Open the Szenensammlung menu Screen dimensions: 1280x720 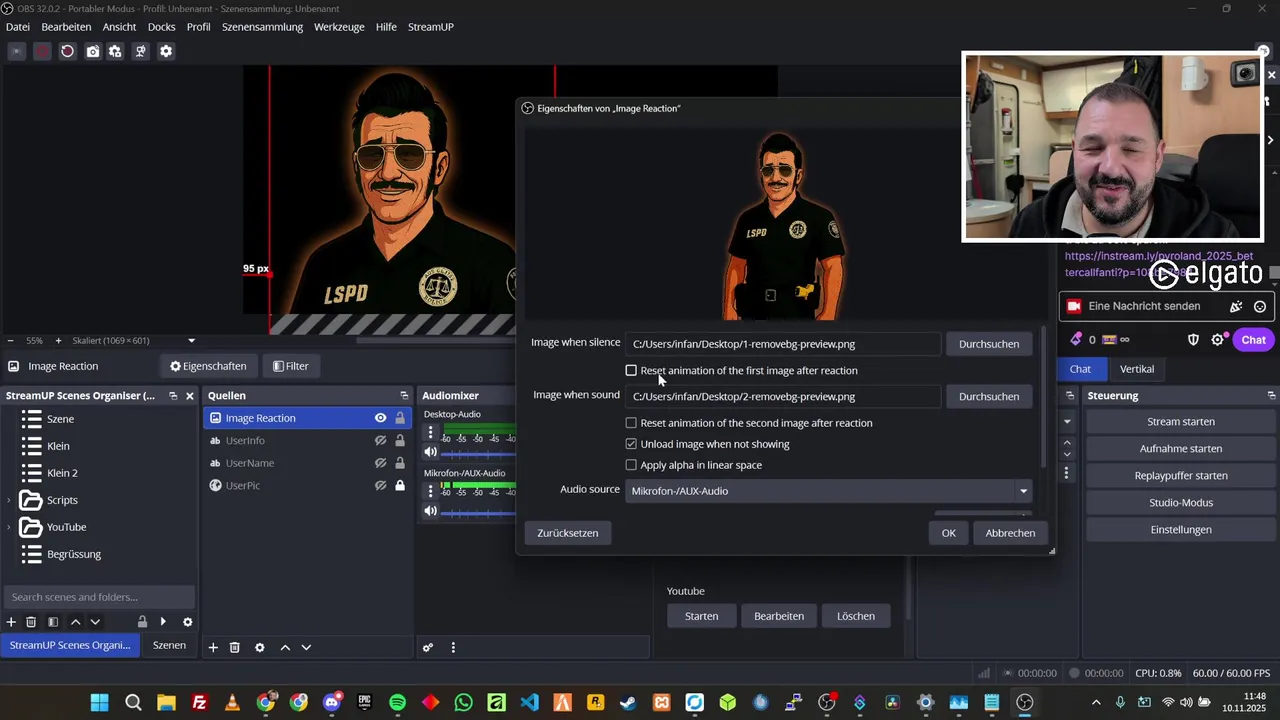tap(262, 27)
